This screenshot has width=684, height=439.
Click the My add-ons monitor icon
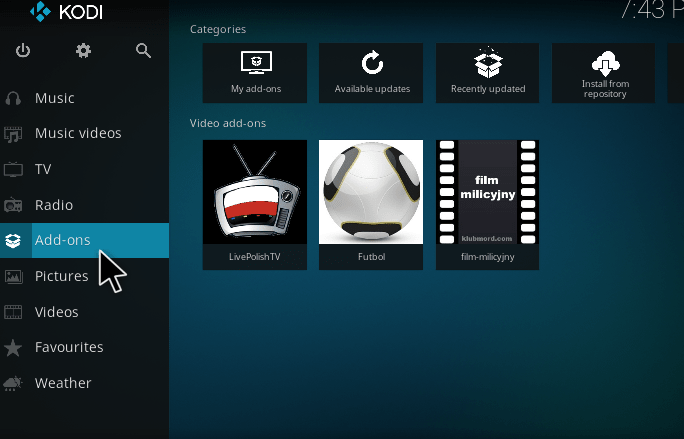256,63
